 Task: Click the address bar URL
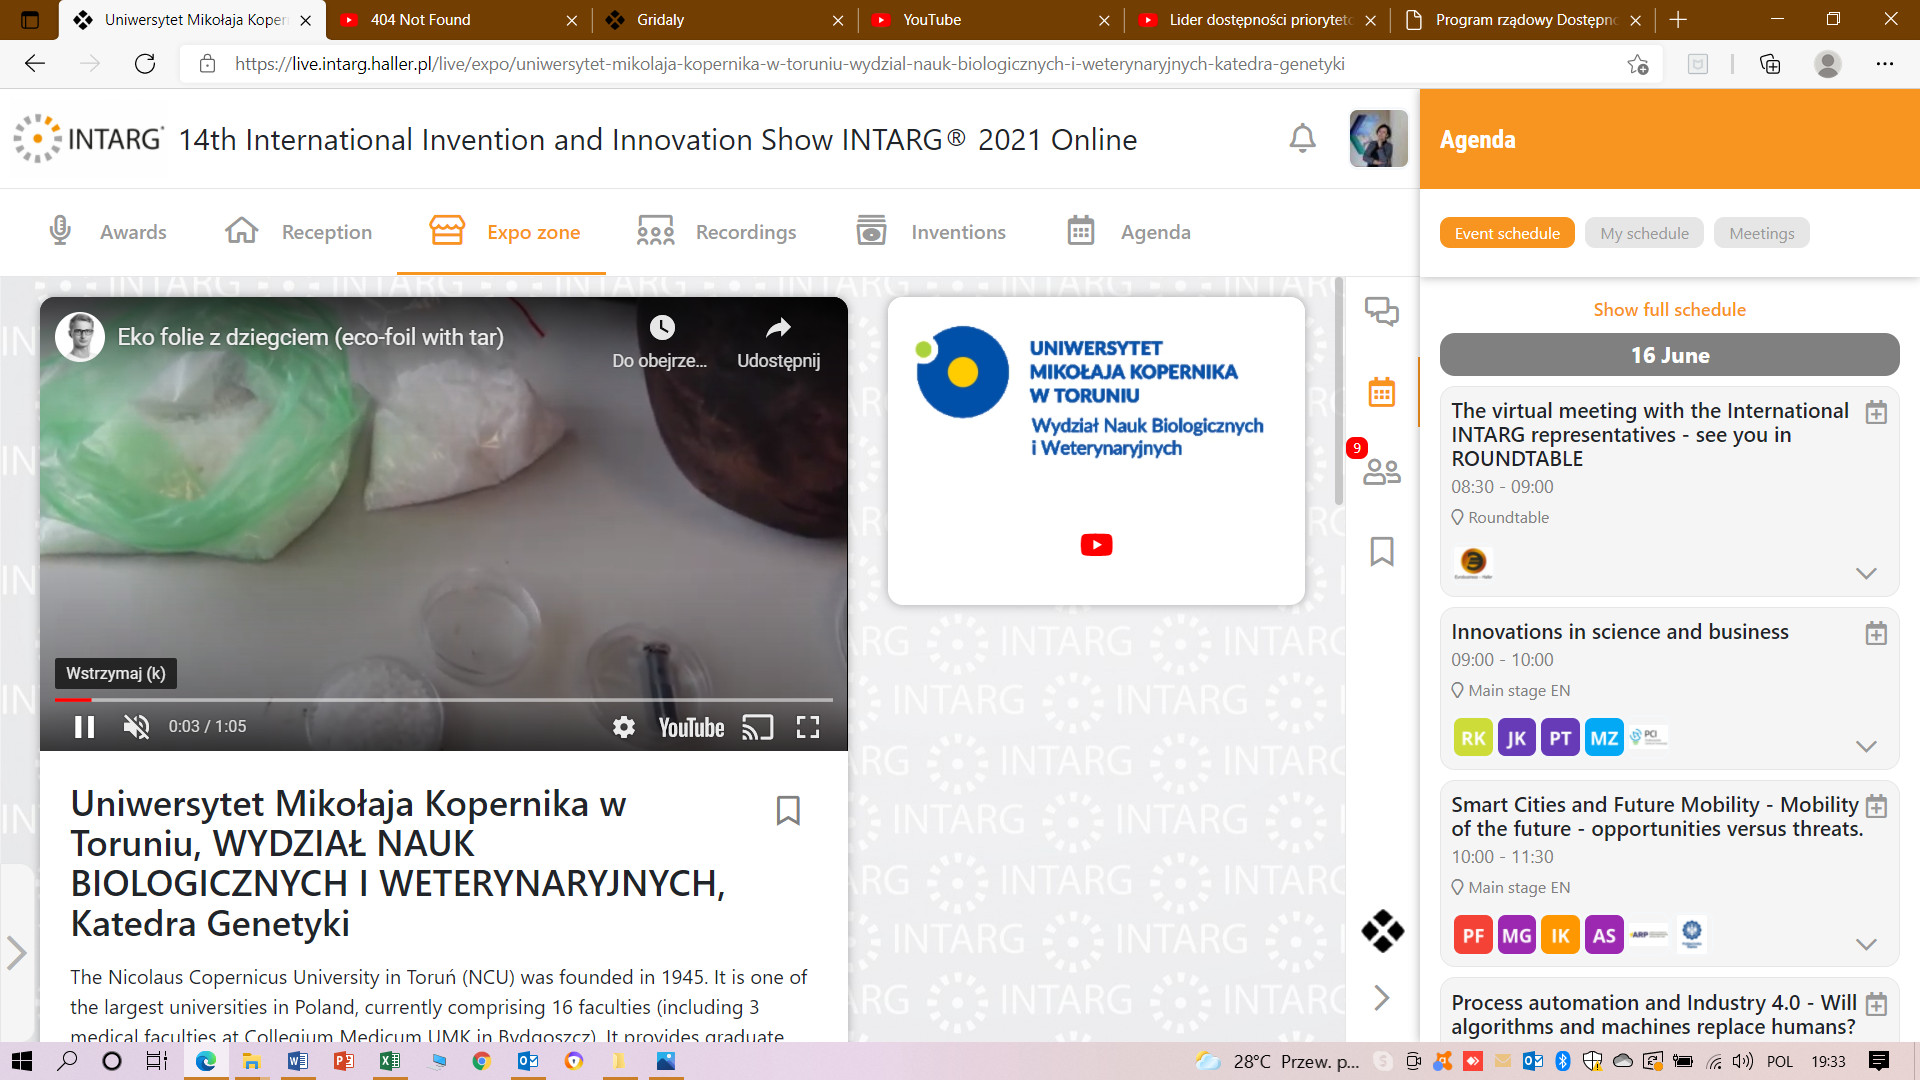(x=789, y=64)
